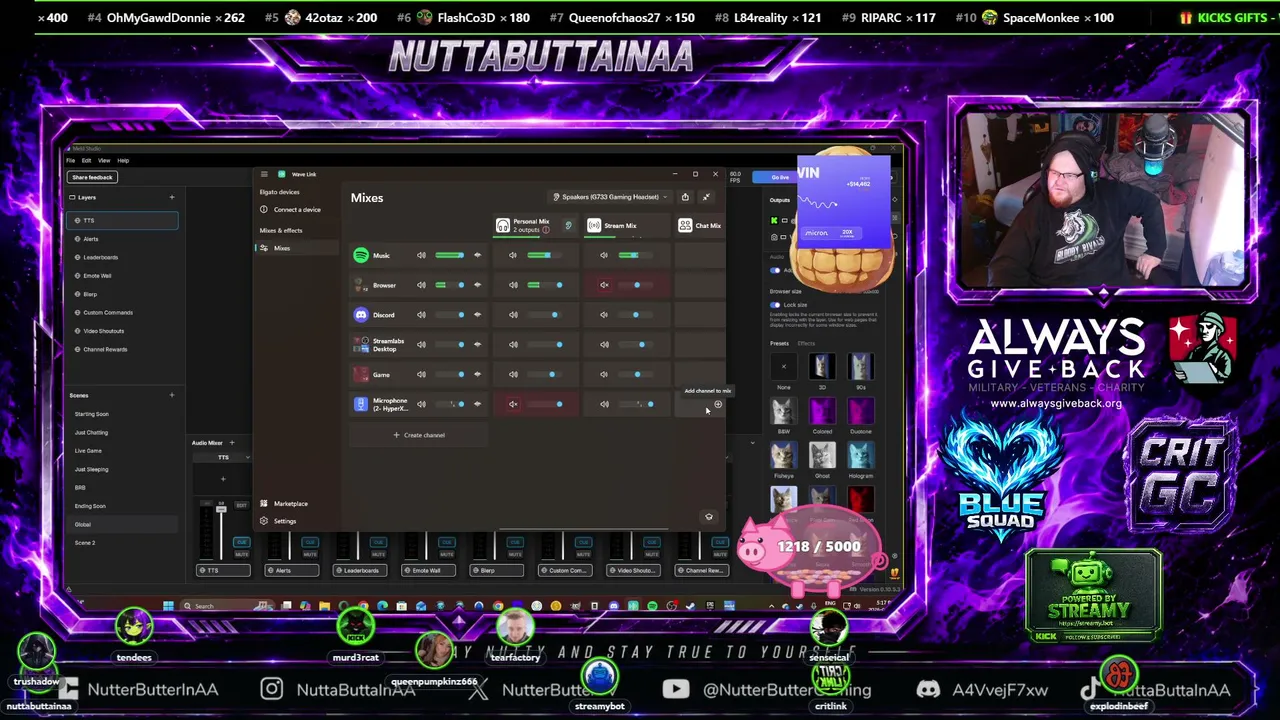Click the Windows taskbar Search box

228,605
